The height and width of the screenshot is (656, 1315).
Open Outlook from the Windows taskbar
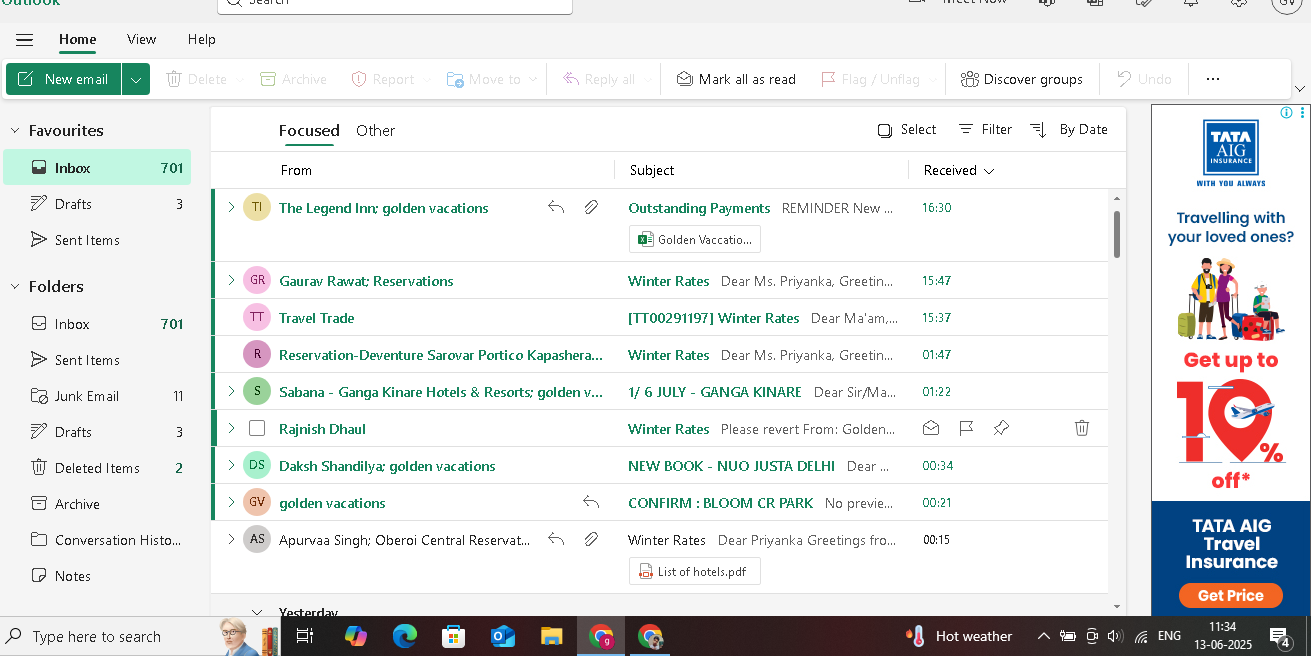(503, 636)
